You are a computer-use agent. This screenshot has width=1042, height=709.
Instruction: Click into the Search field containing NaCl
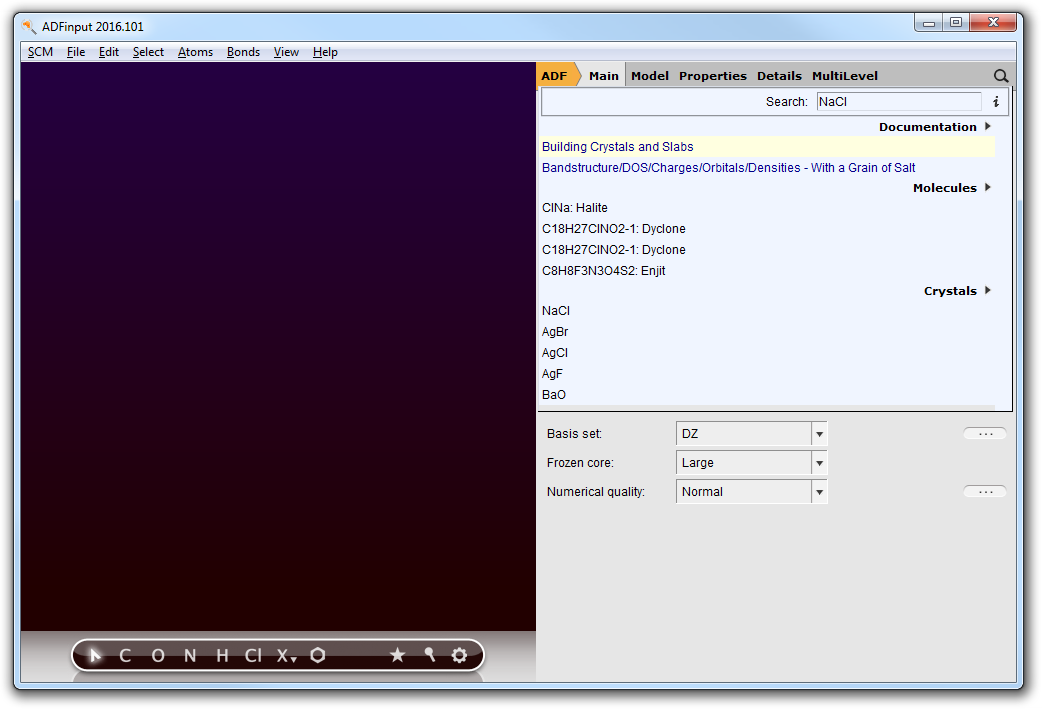(x=898, y=102)
